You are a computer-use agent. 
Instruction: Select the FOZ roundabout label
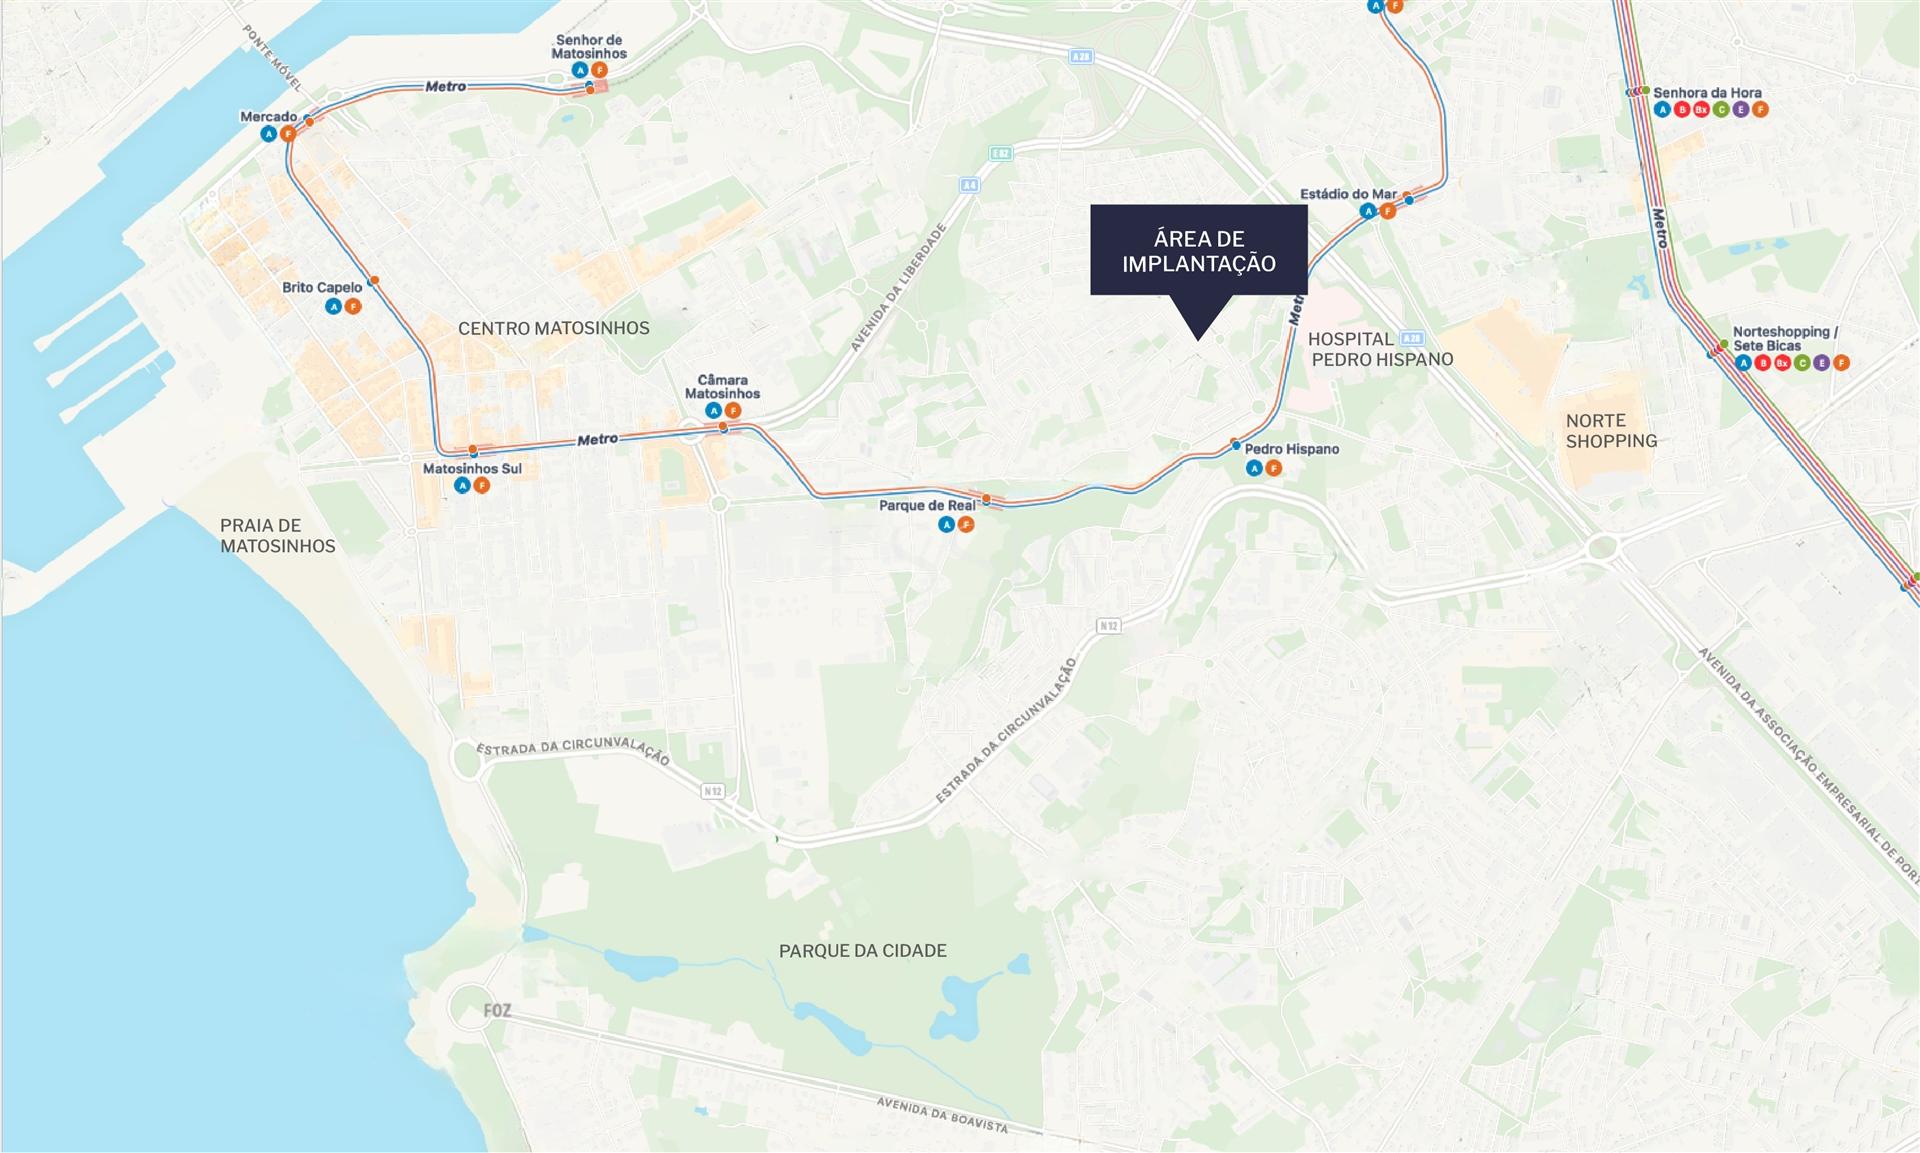pyautogui.click(x=497, y=1011)
